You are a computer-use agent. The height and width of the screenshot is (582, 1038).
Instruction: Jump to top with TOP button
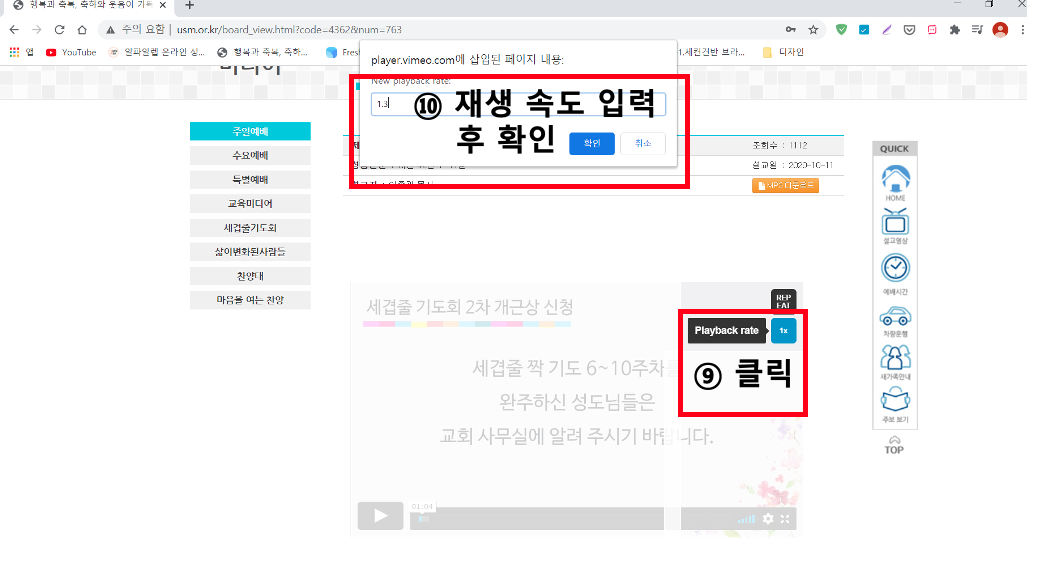[x=894, y=446]
